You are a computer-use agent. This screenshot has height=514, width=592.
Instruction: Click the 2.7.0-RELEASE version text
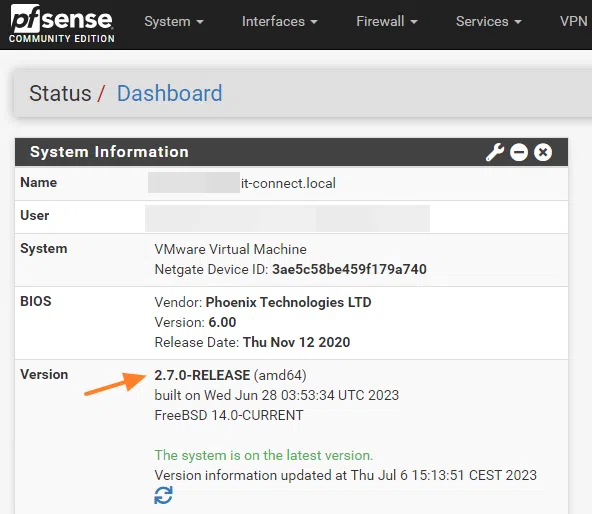coord(202,375)
